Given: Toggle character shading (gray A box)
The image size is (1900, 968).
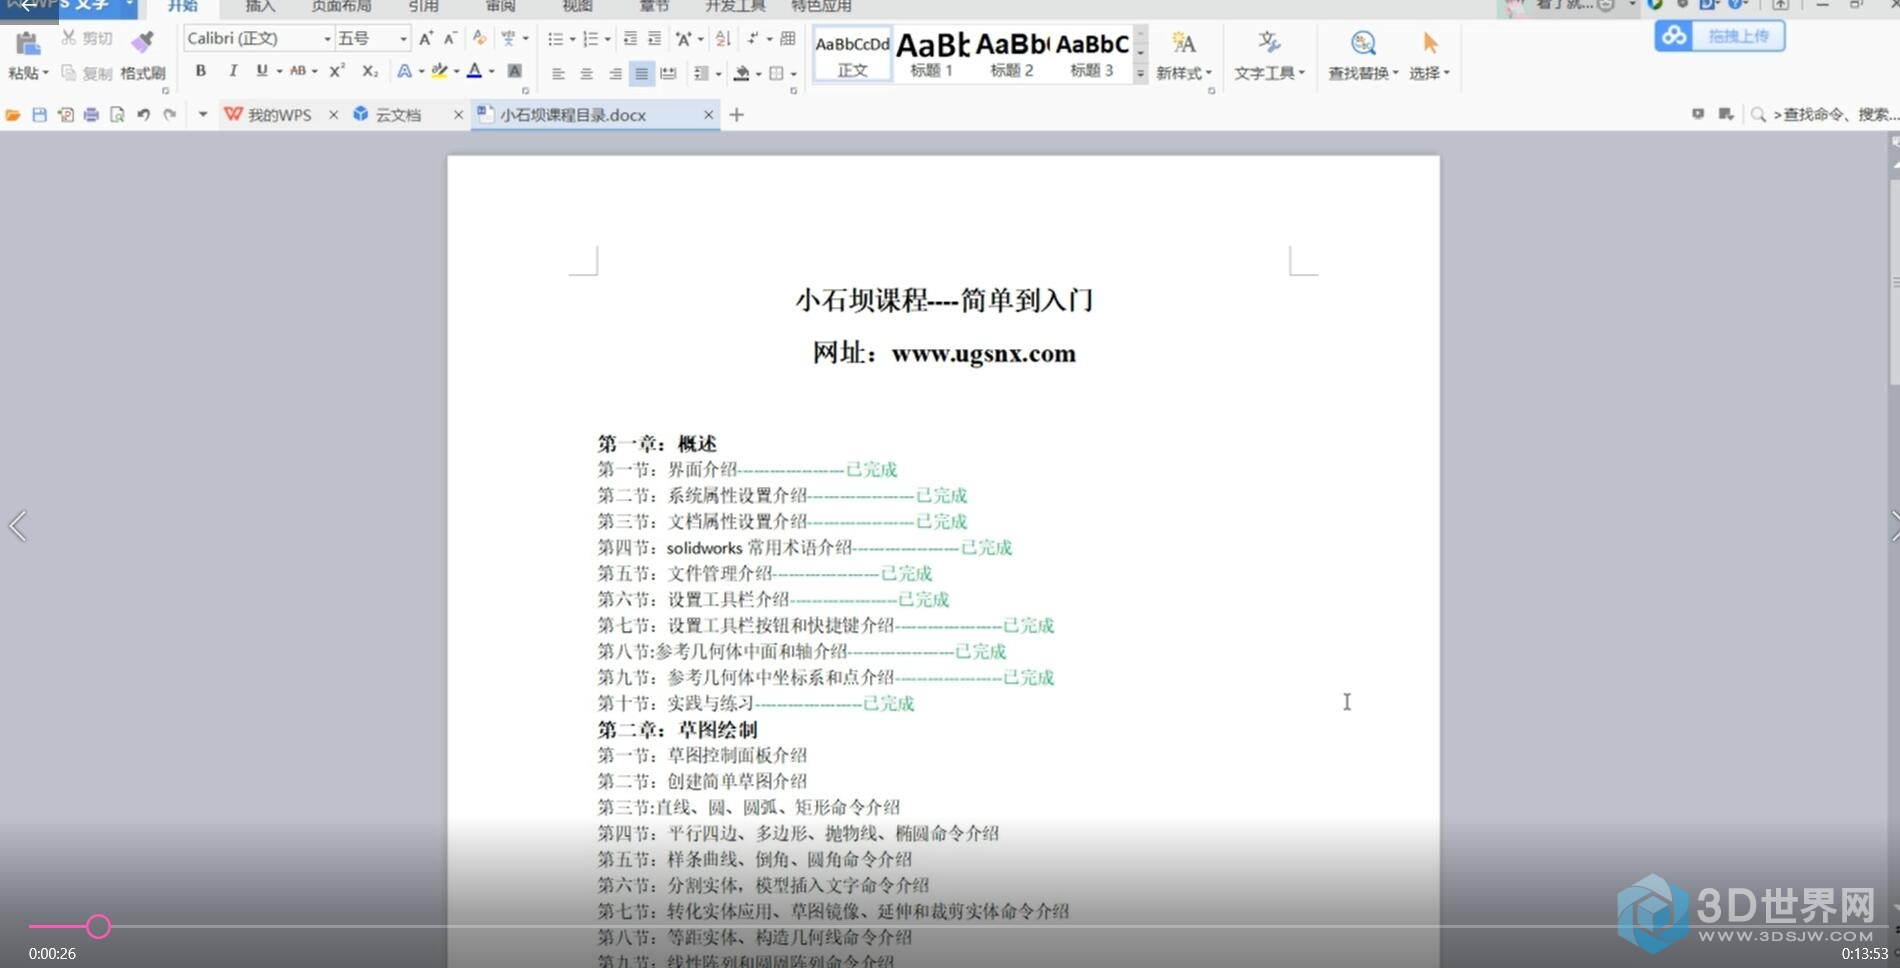Looking at the screenshot, I should coord(514,71).
